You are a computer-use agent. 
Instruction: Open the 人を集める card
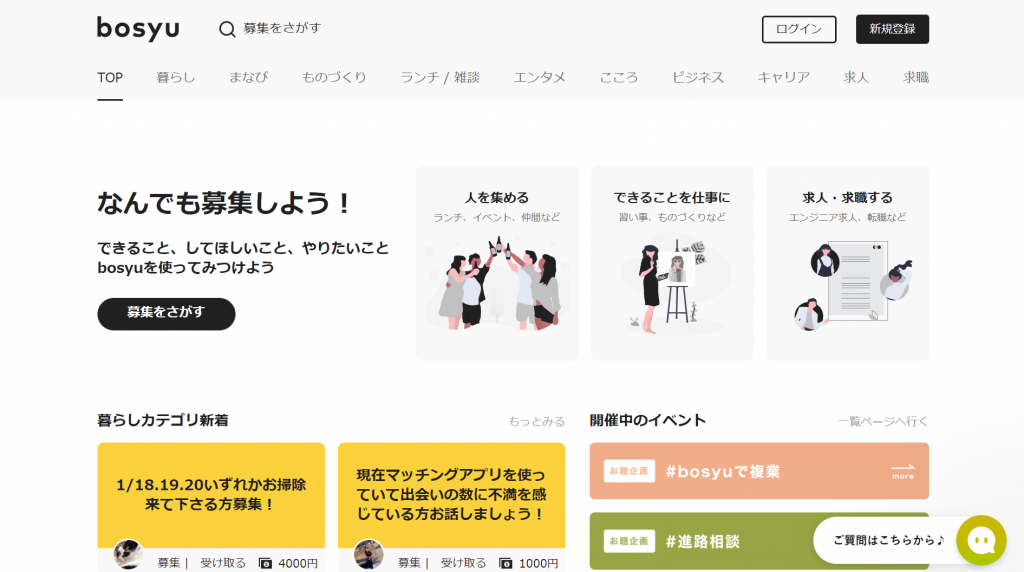497,263
